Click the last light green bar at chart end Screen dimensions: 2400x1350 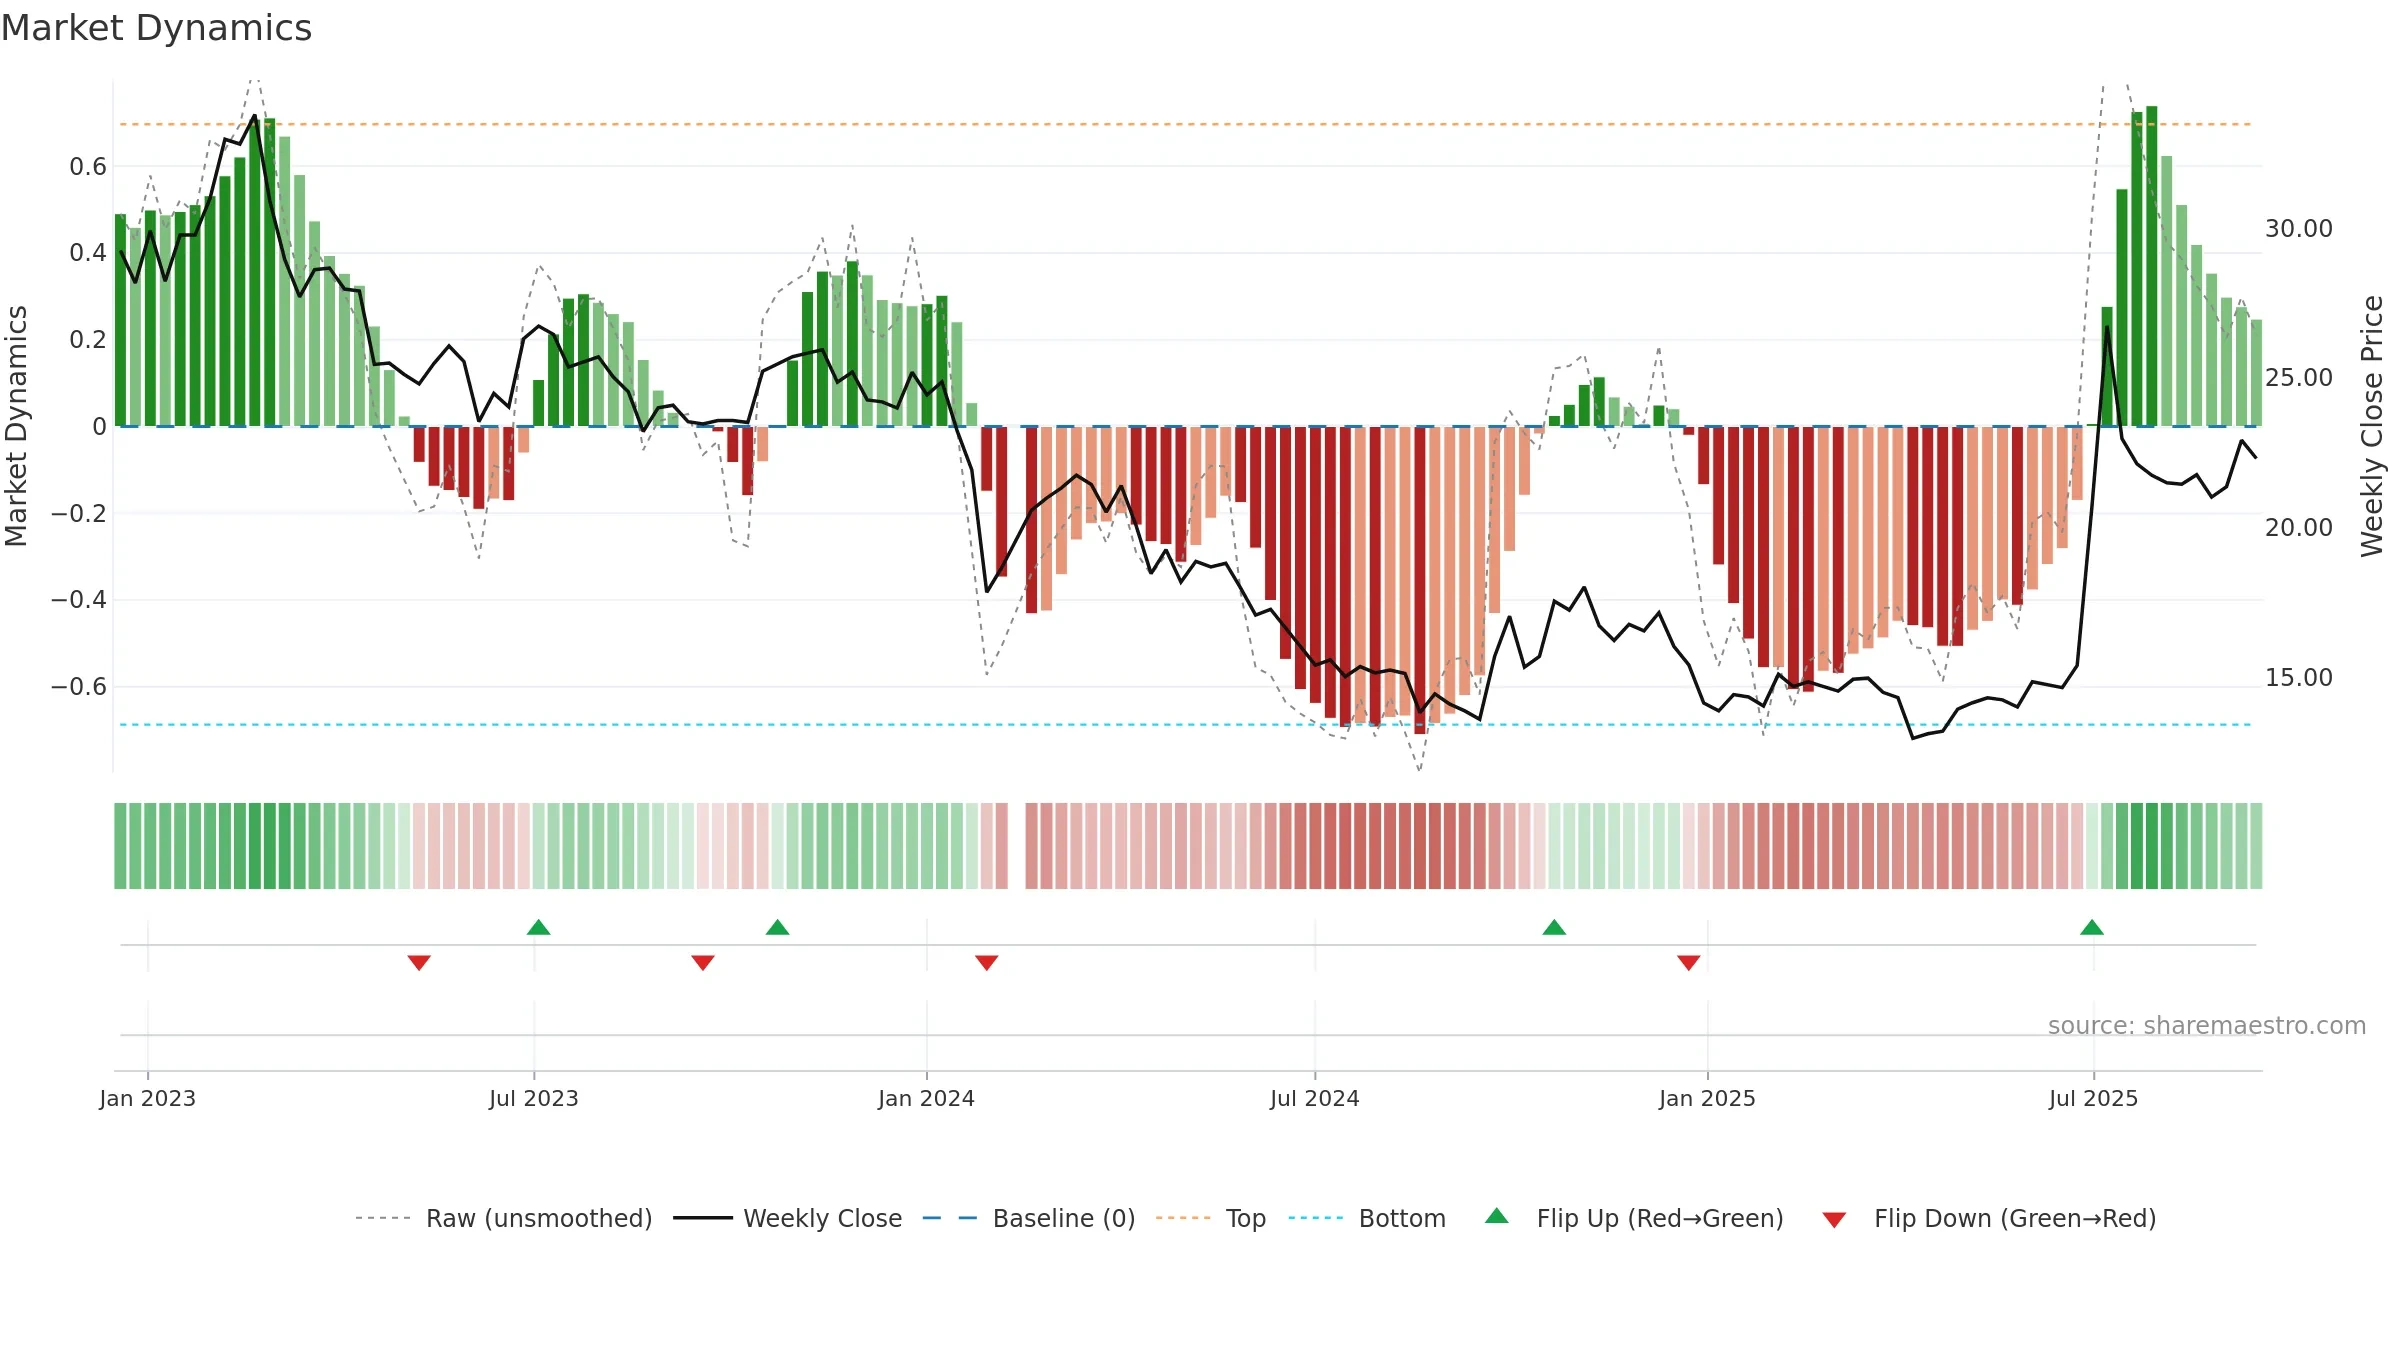click(2256, 373)
